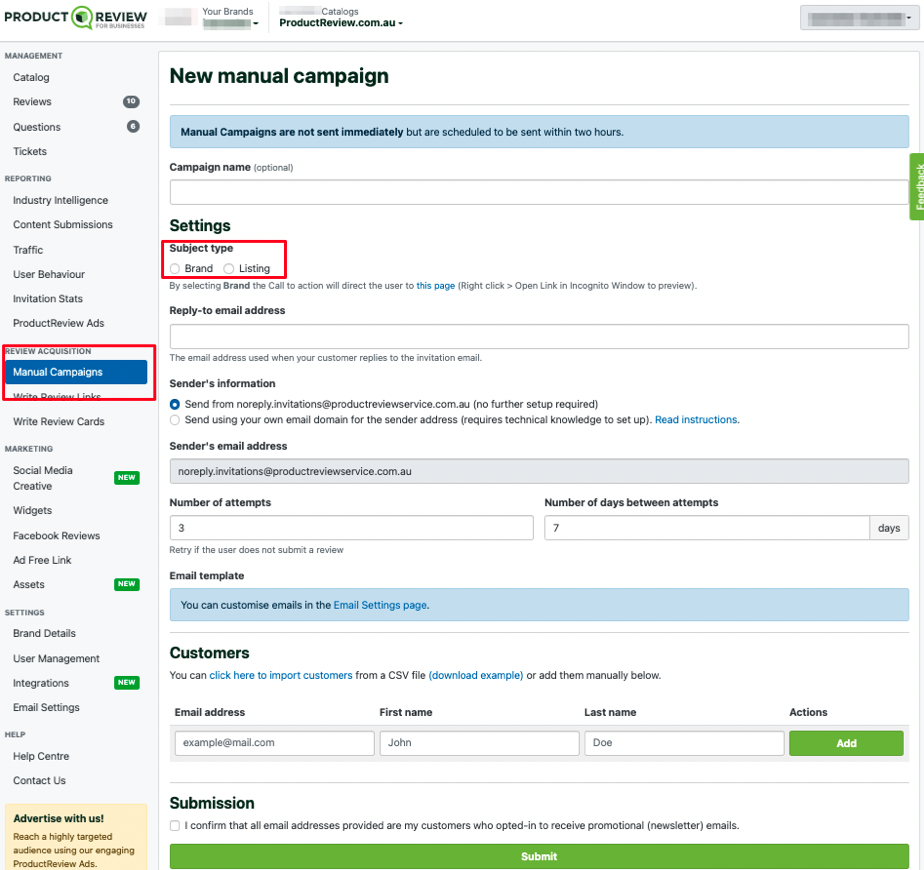Click the Number of days between attempts field
Screen dimensions: 924x870
tap(707, 528)
